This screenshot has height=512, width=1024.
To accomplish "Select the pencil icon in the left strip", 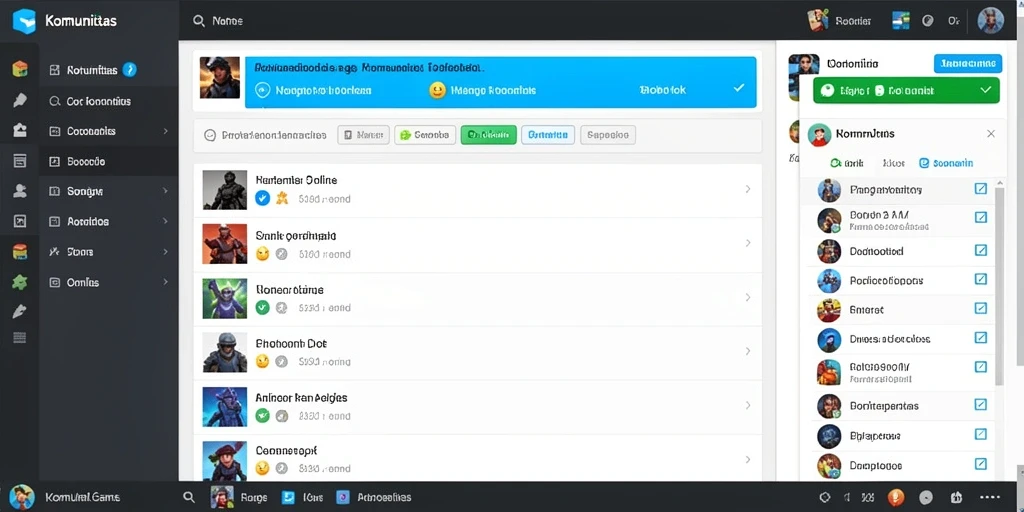I will (20, 311).
